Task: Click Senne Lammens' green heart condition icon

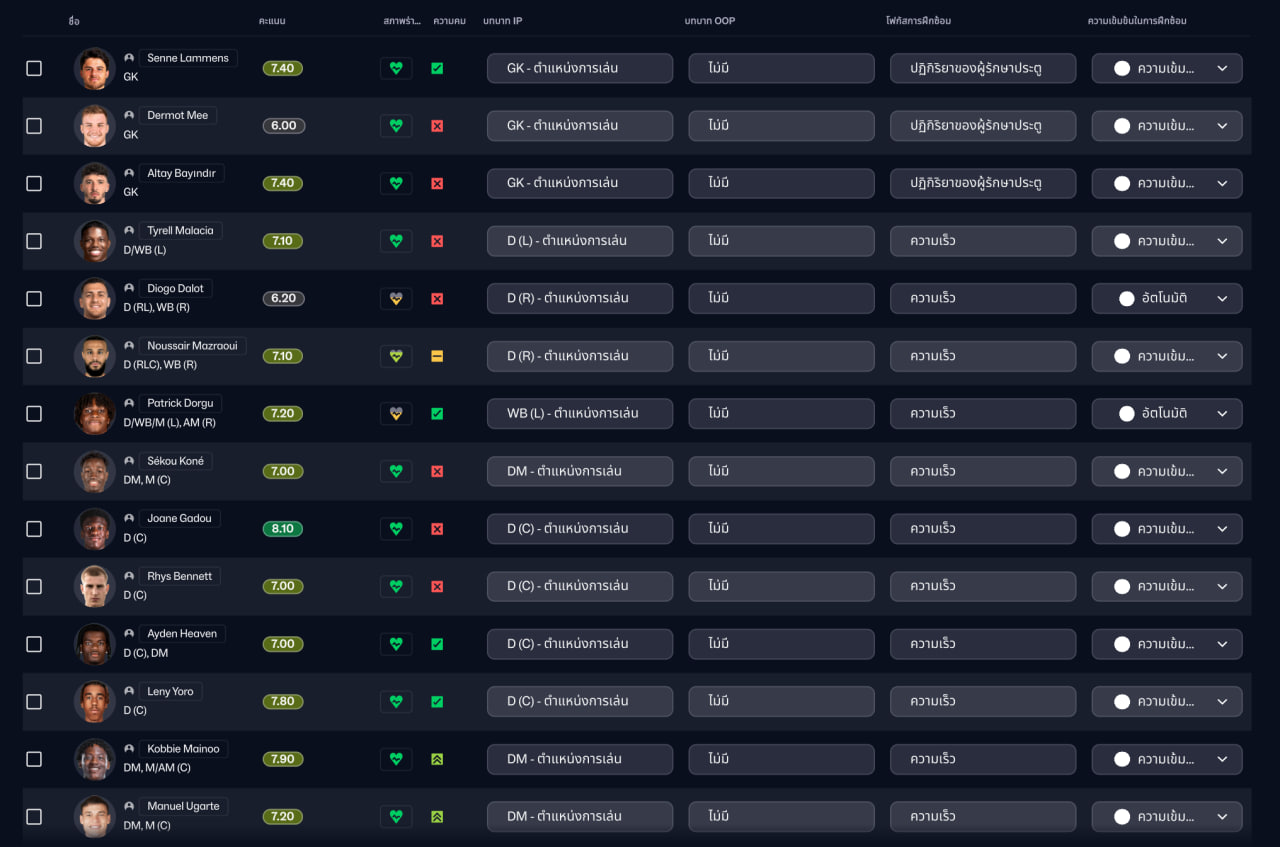Action: click(396, 68)
